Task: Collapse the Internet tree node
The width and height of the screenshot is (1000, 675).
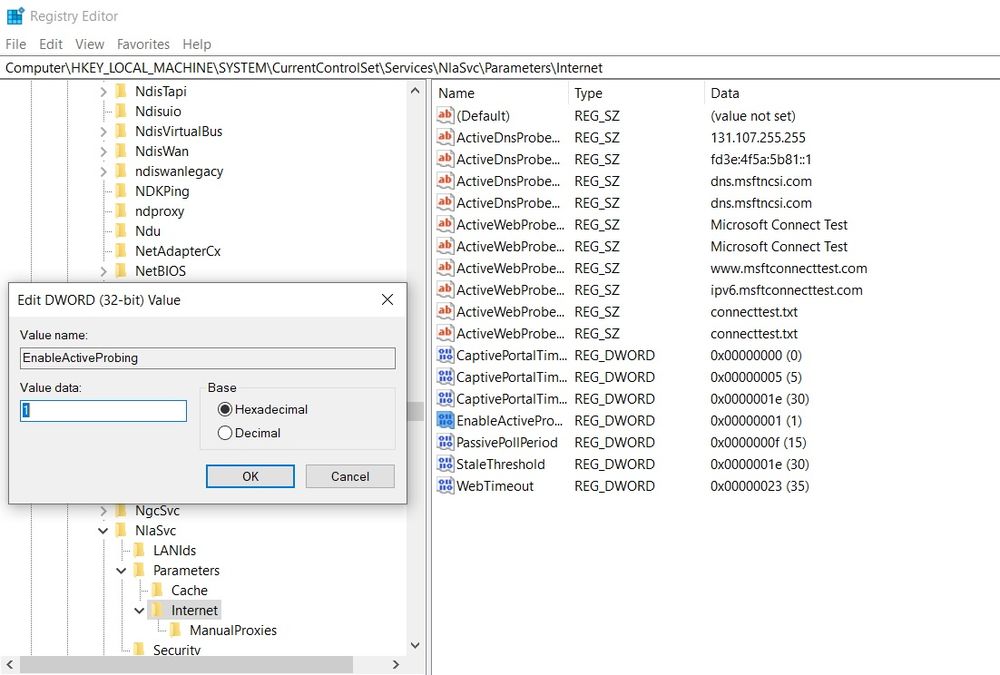Action: coord(139,611)
